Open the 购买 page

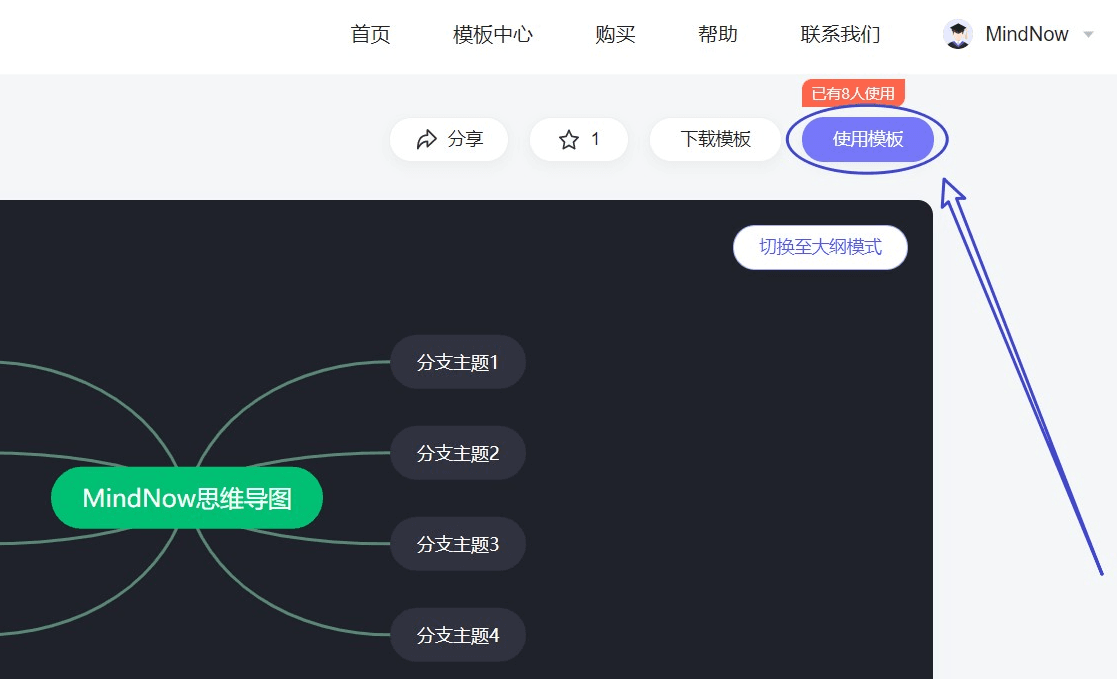tap(615, 34)
